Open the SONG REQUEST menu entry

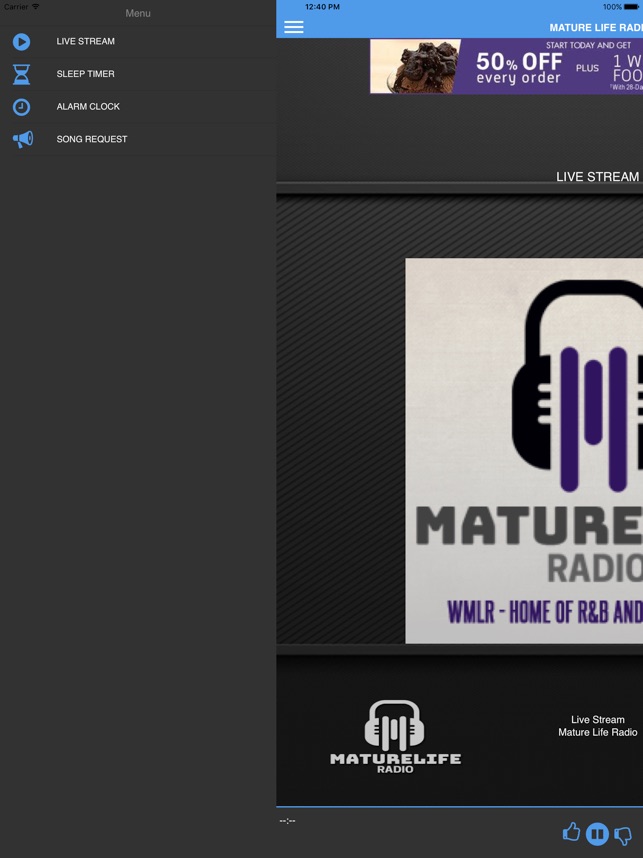[92, 139]
